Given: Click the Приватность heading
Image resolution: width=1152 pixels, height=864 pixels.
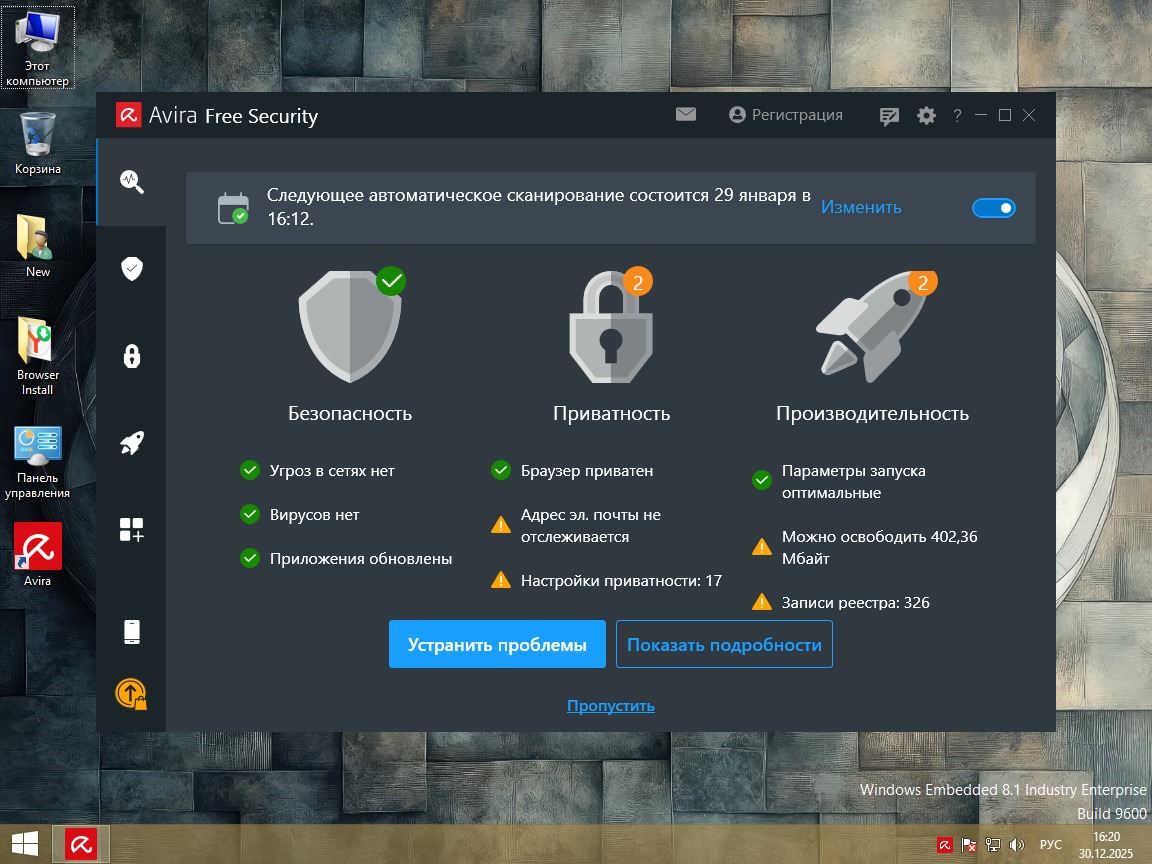Looking at the screenshot, I should click(x=611, y=413).
